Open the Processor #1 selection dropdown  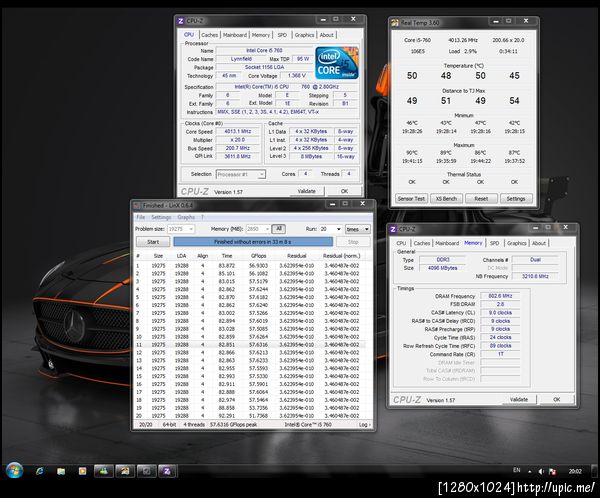[x=241, y=174]
